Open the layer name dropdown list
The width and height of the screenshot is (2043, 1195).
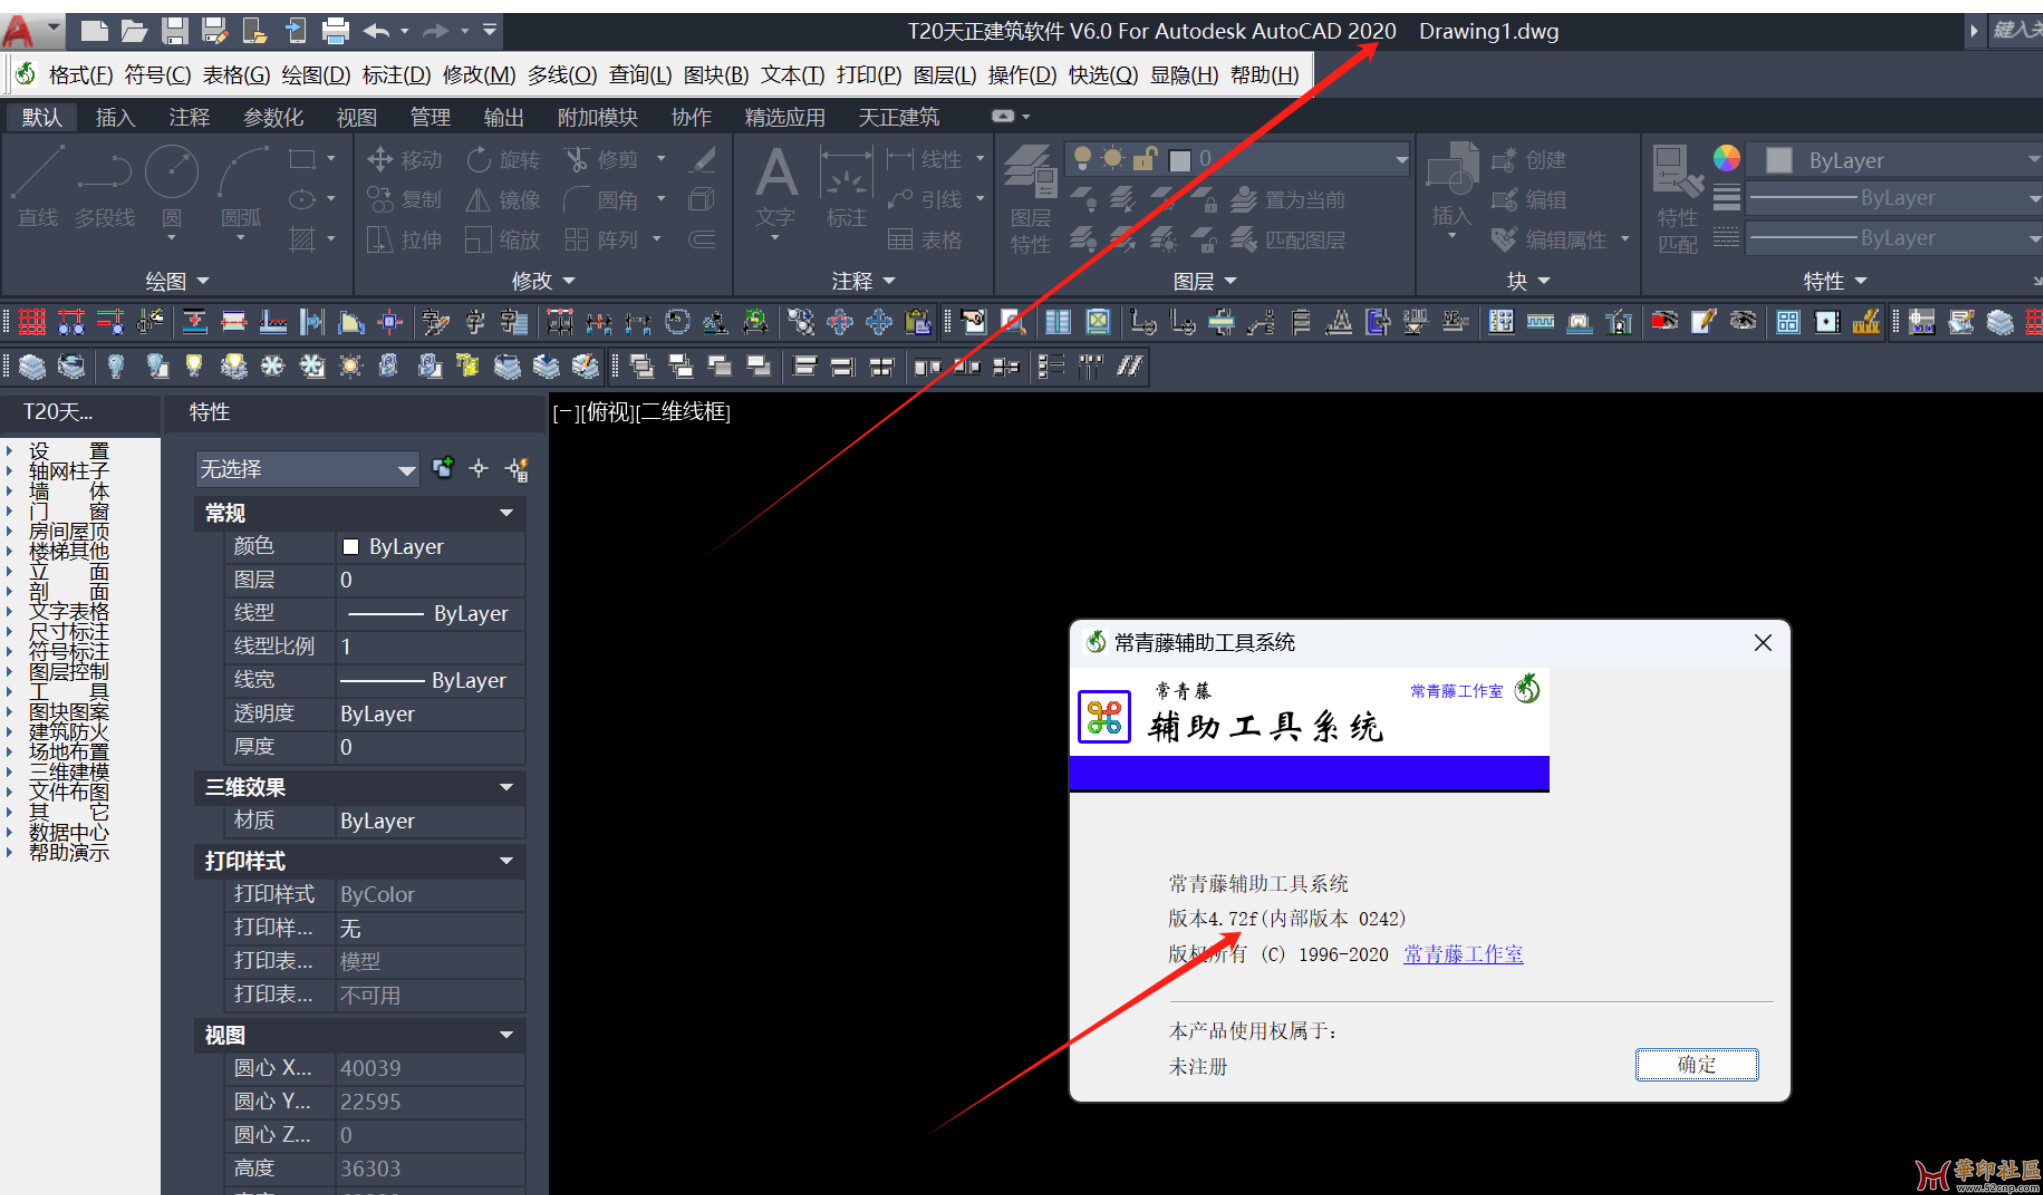tap(1401, 159)
